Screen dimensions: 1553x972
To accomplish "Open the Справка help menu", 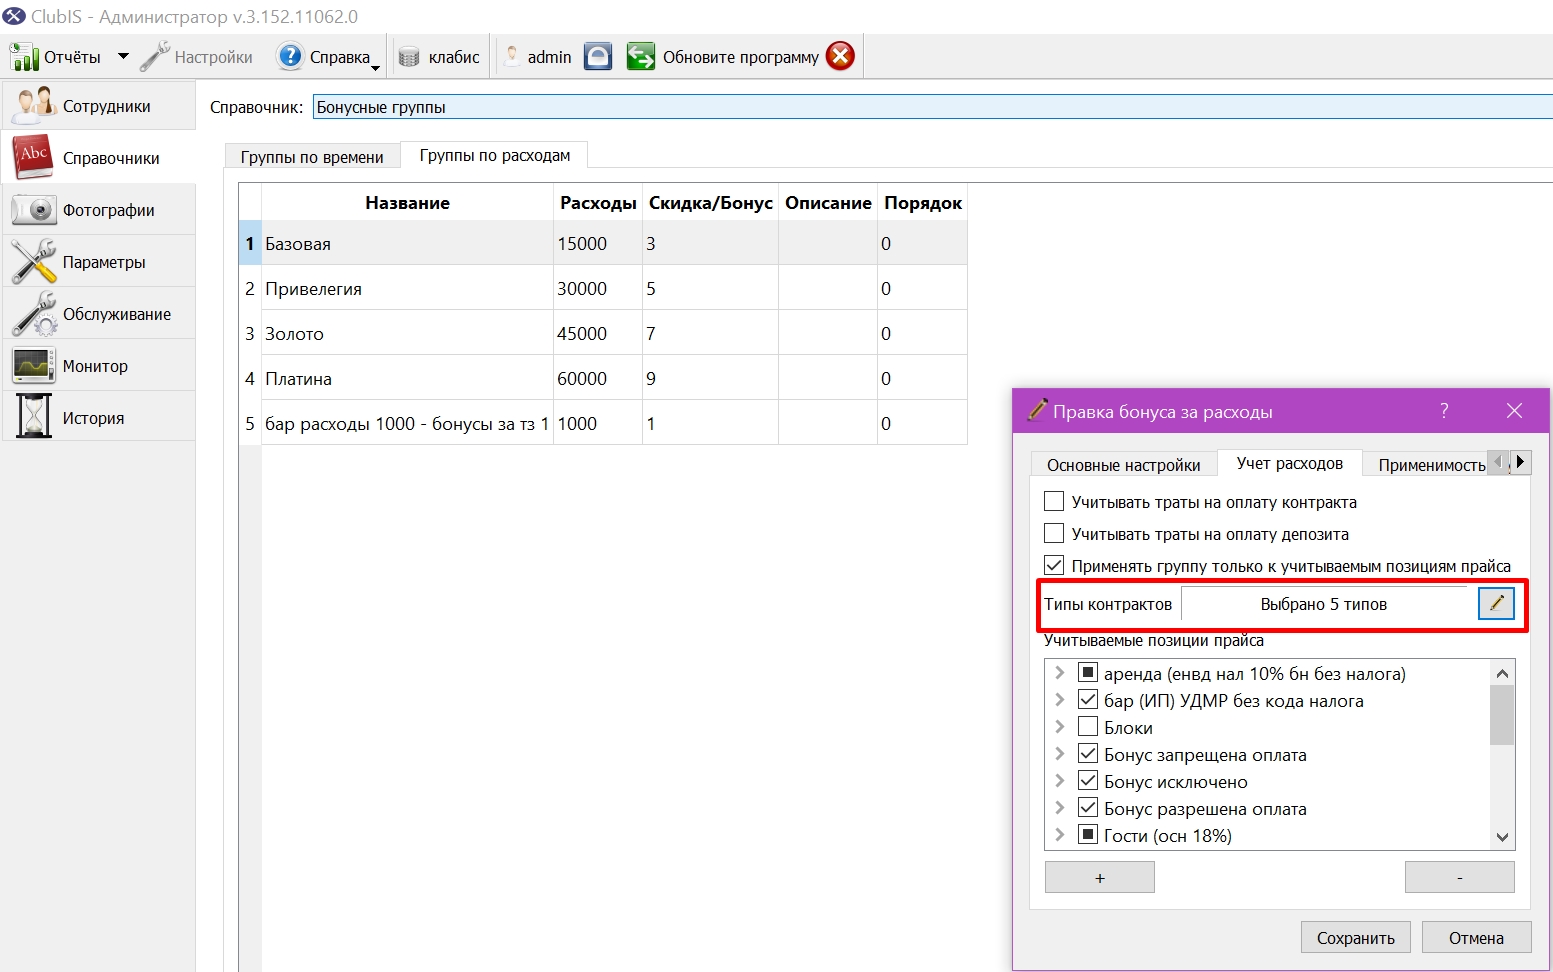I will point(329,57).
